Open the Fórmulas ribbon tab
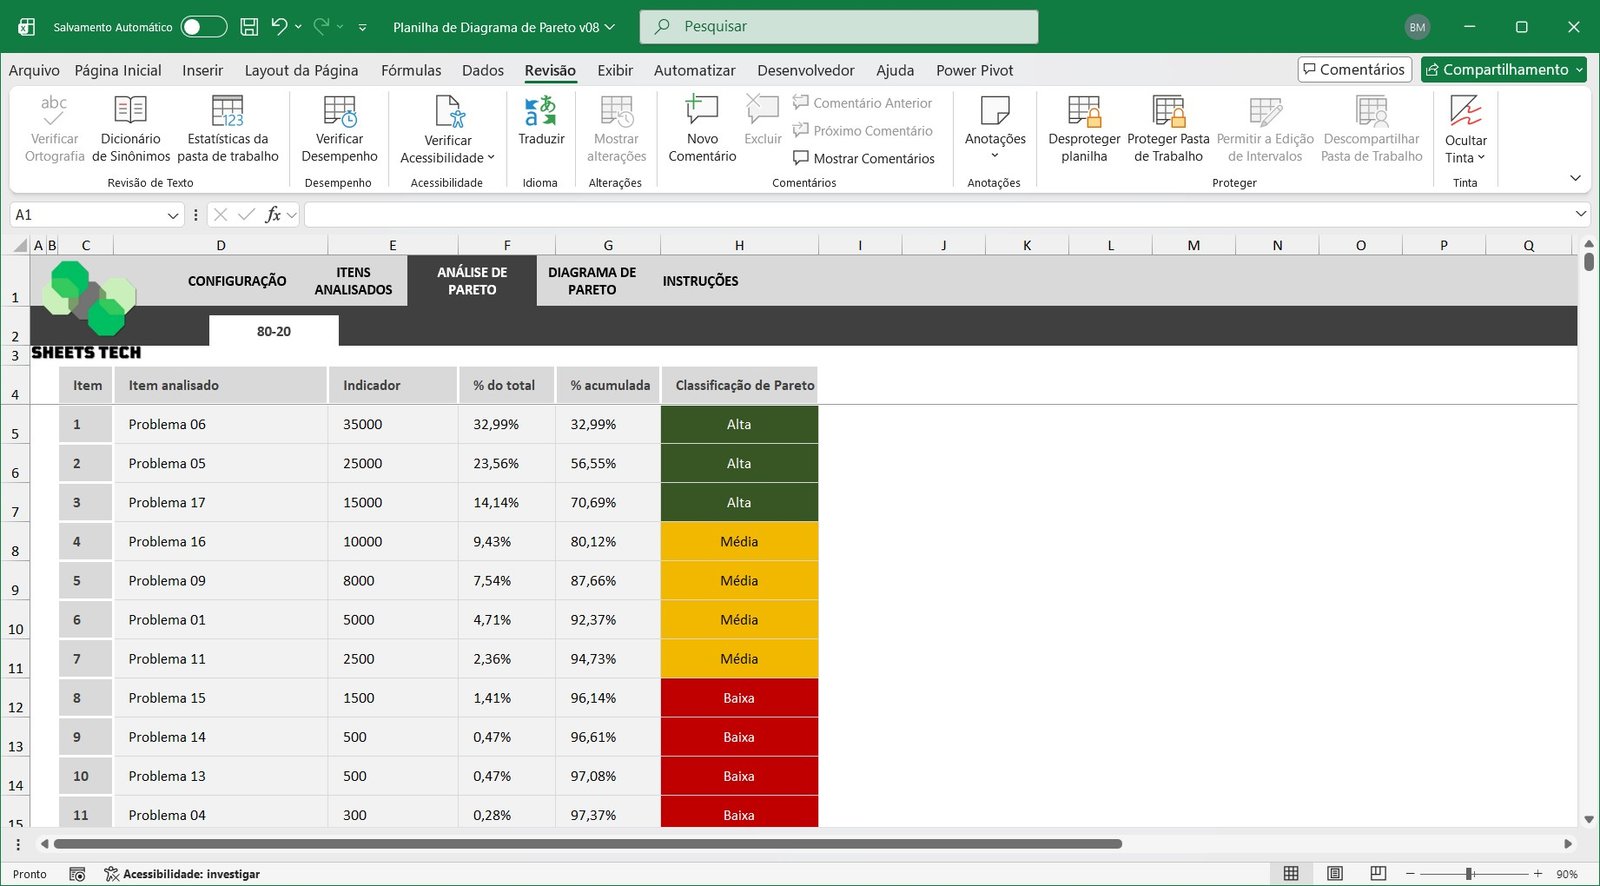The width and height of the screenshot is (1600, 886). (x=411, y=70)
